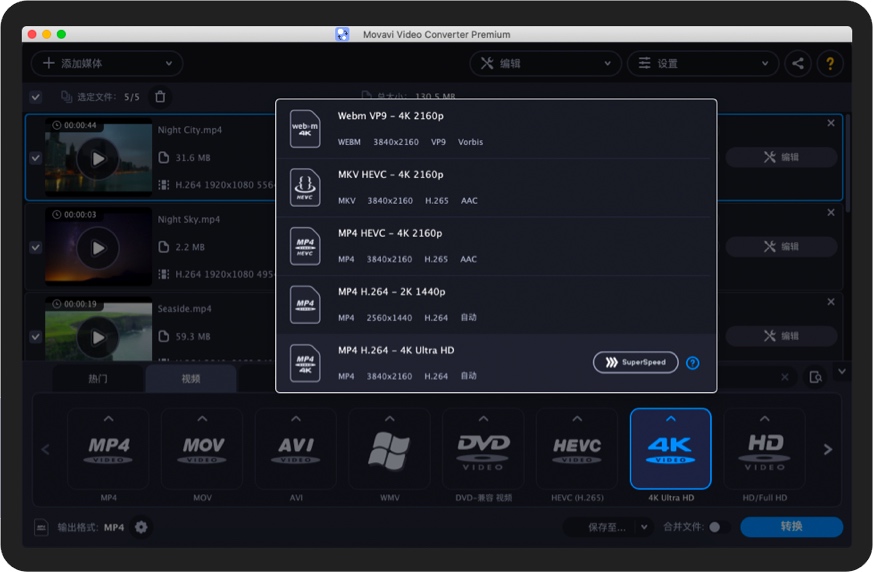Click the MP4 HEVC file icon

(305, 246)
